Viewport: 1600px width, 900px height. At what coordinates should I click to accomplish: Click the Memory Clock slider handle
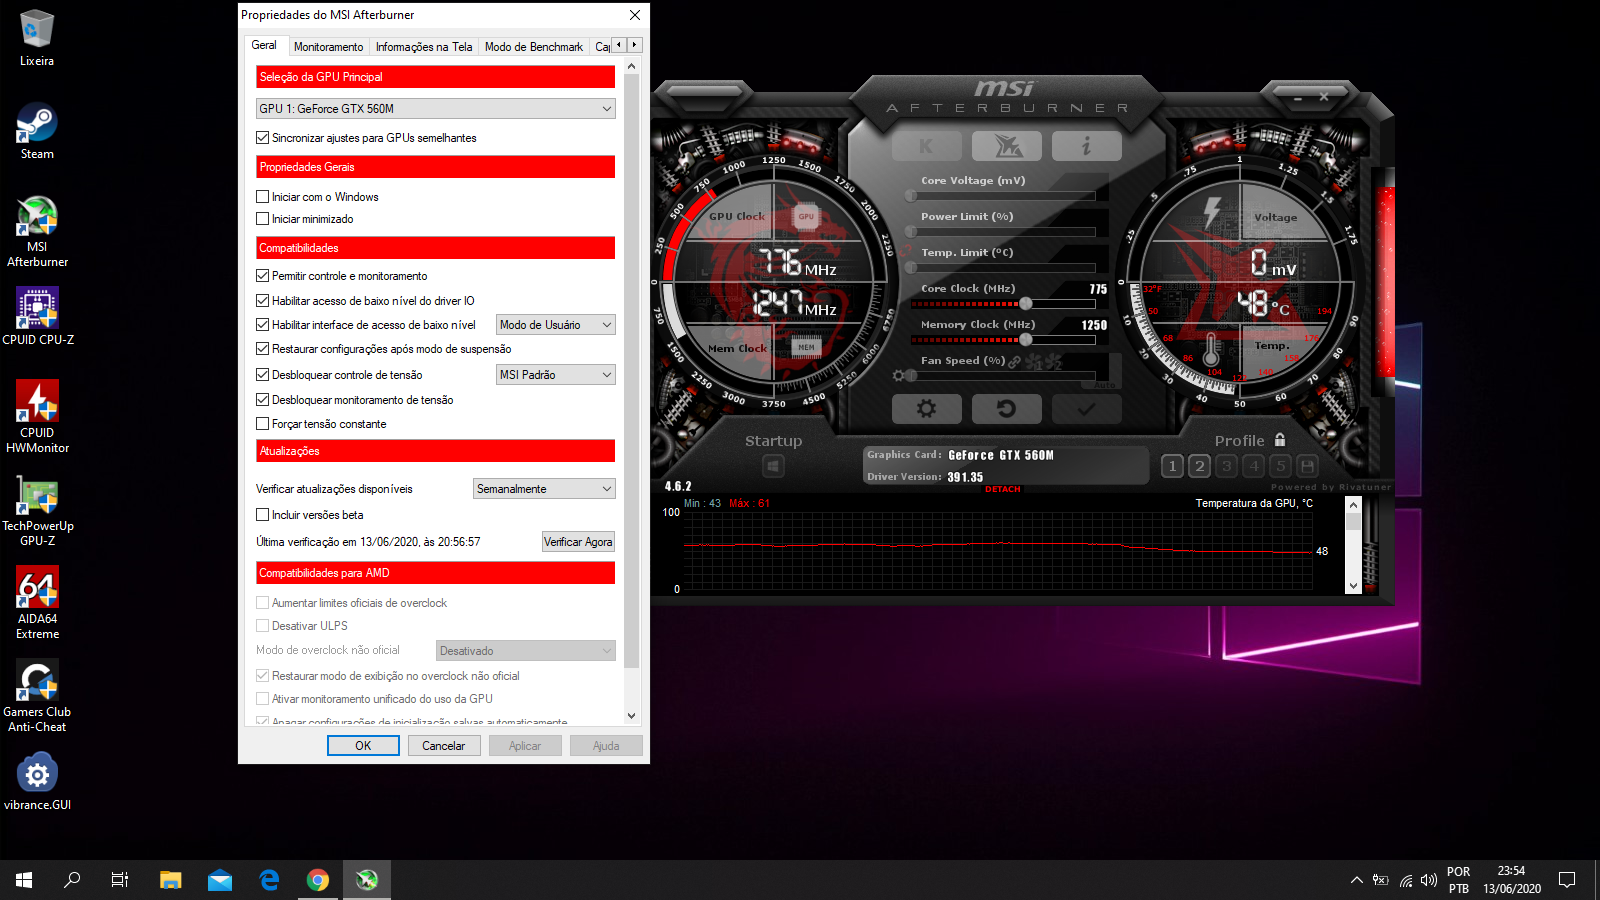[x=1025, y=339]
